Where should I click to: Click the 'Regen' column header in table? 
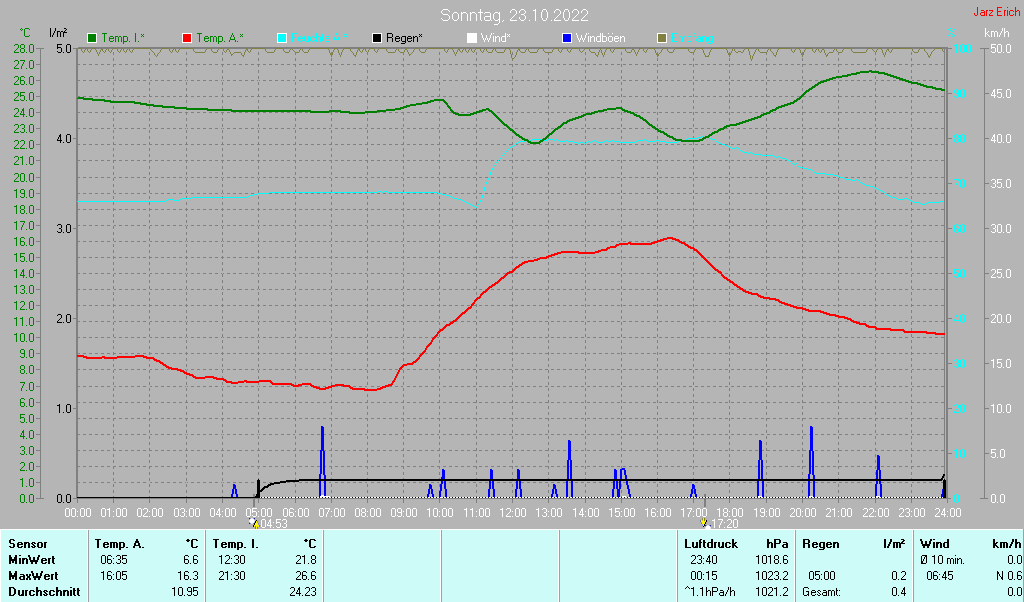tap(821, 544)
